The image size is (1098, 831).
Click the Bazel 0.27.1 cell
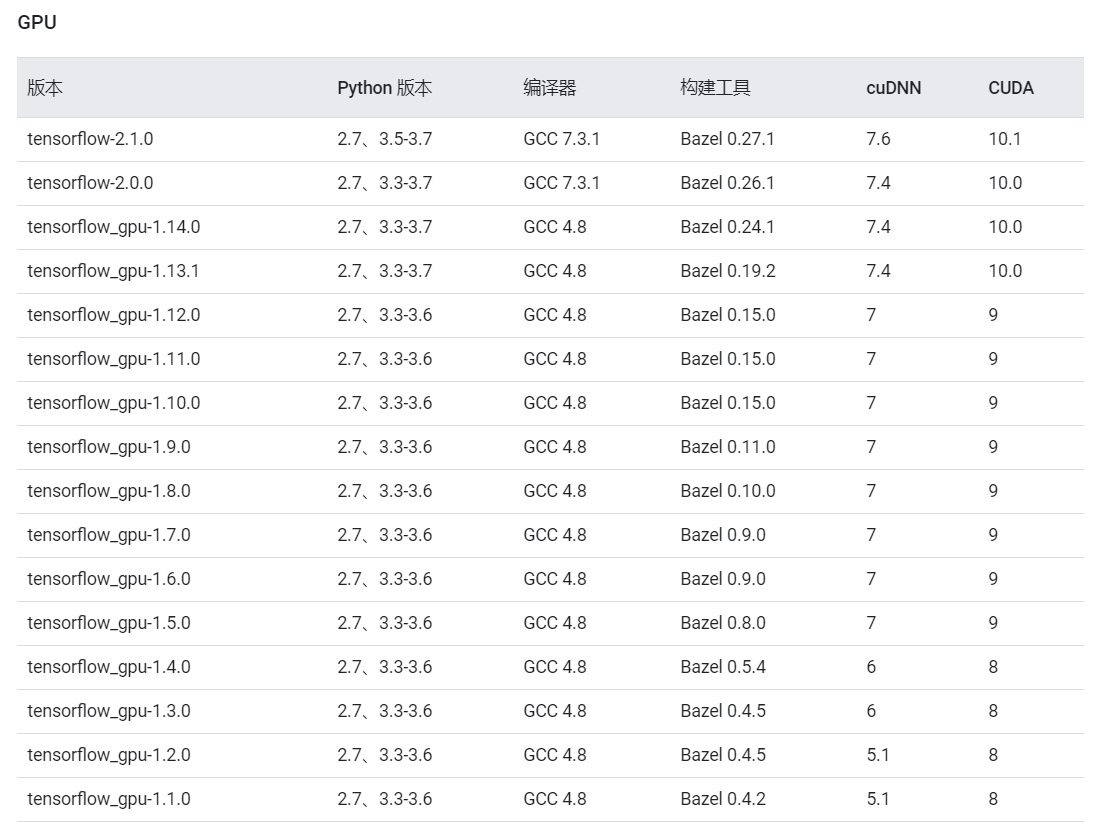pos(728,139)
